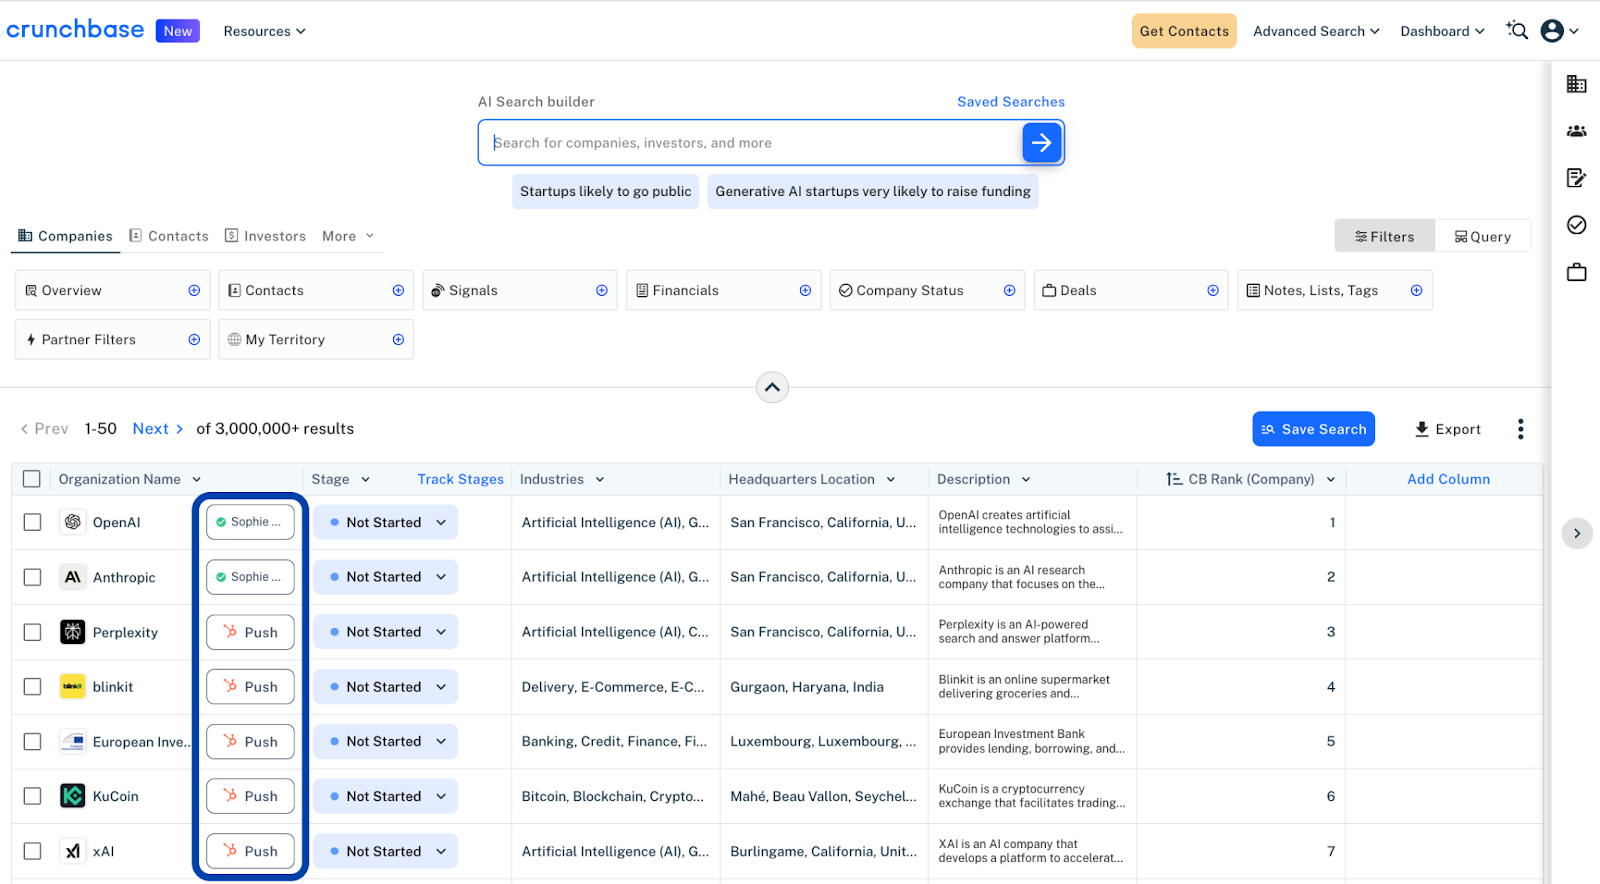Select the Query view toggle
The height and width of the screenshot is (884, 1600).
pos(1483,236)
